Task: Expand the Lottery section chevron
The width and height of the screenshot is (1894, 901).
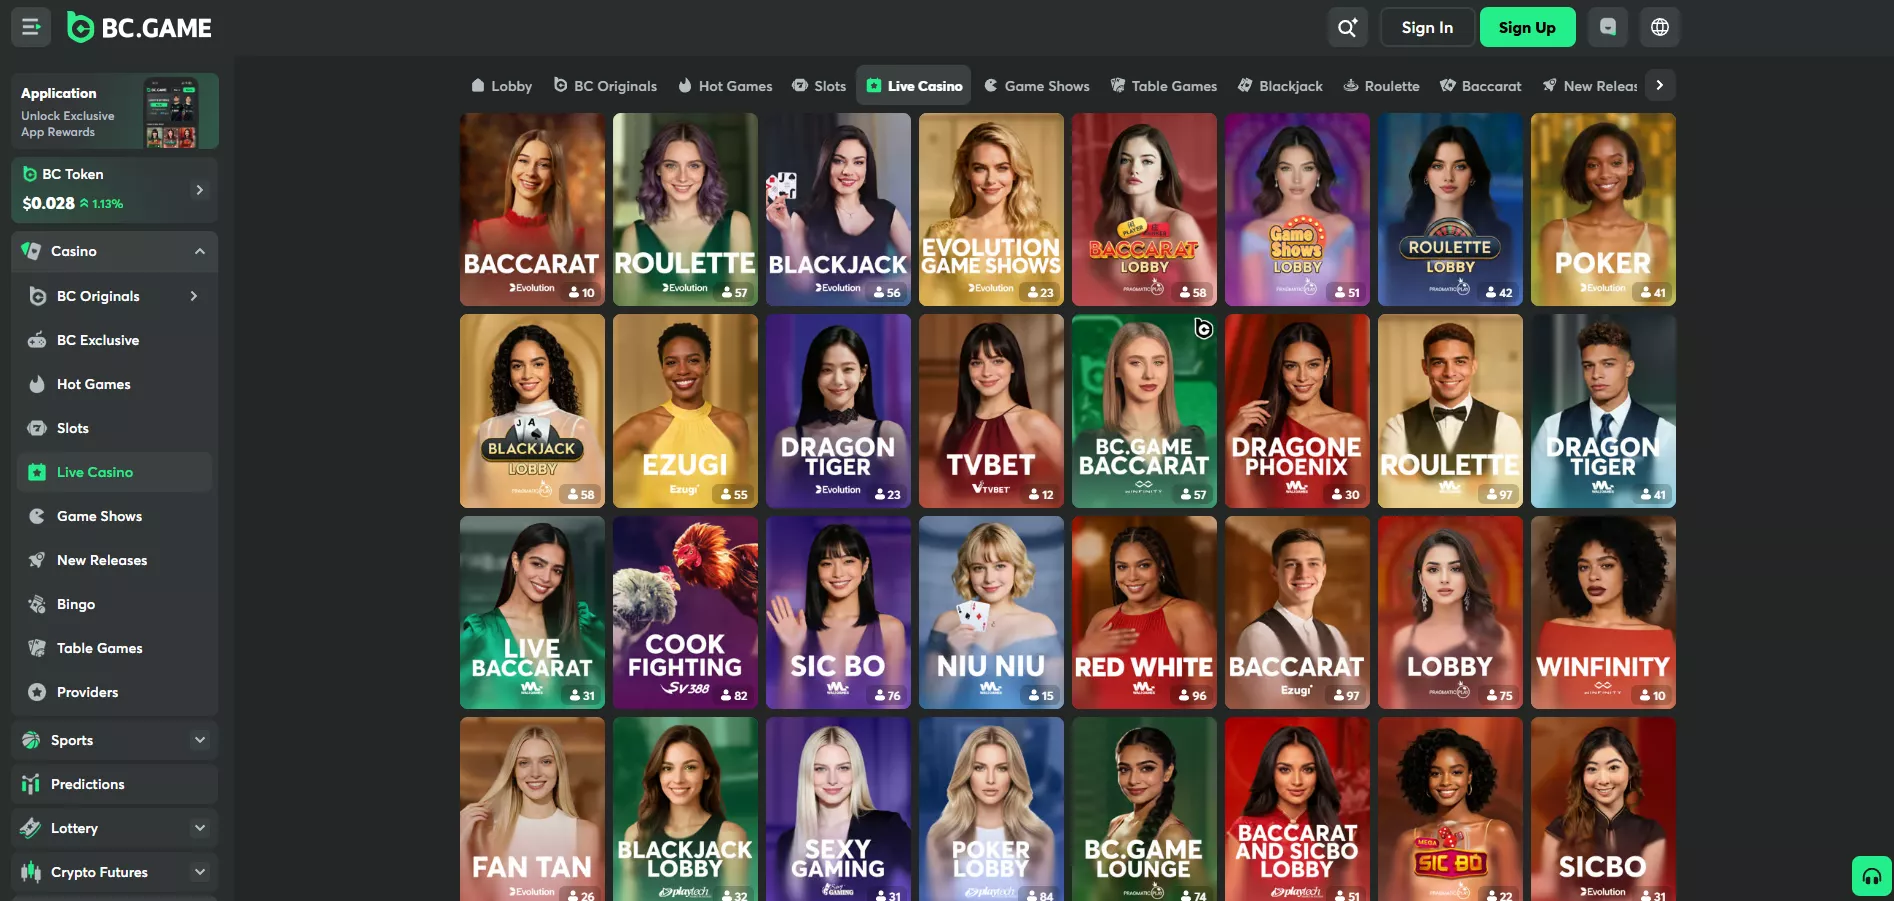Action: 200,828
